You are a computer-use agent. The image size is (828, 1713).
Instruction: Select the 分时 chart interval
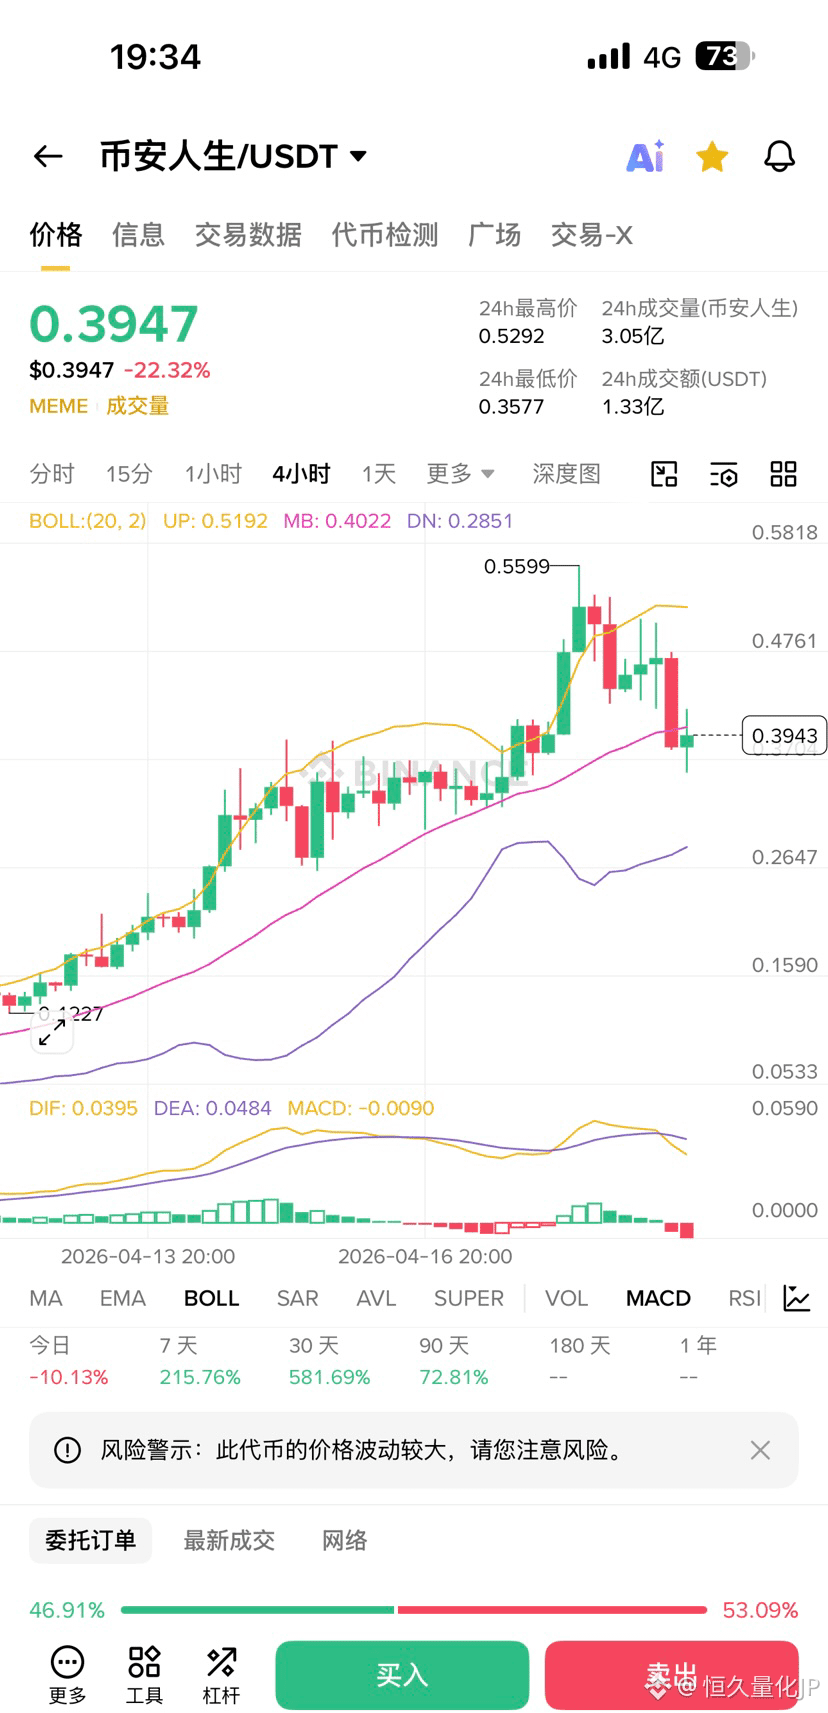(x=52, y=474)
